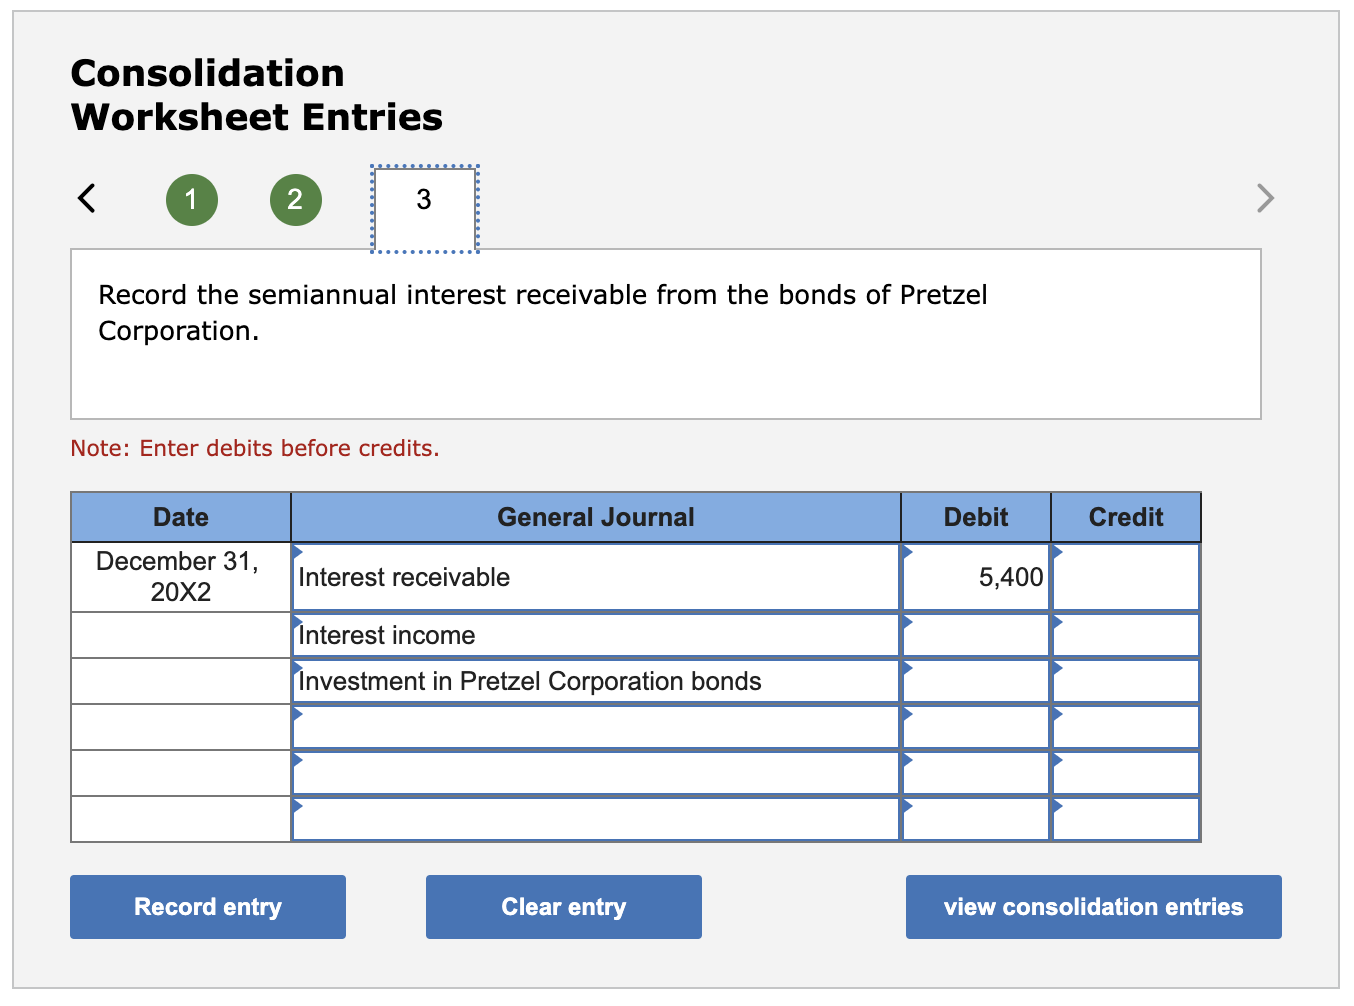Select step 3 entry box
Screen dimensions: 1354x1006
pyautogui.click(x=423, y=199)
